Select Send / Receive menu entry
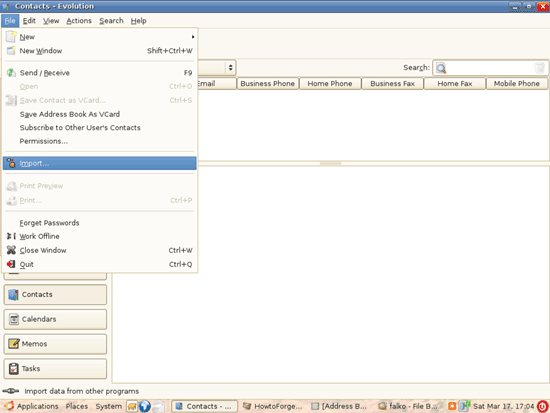This screenshot has width=550, height=413. pyautogui.click(x=100, y=73)
